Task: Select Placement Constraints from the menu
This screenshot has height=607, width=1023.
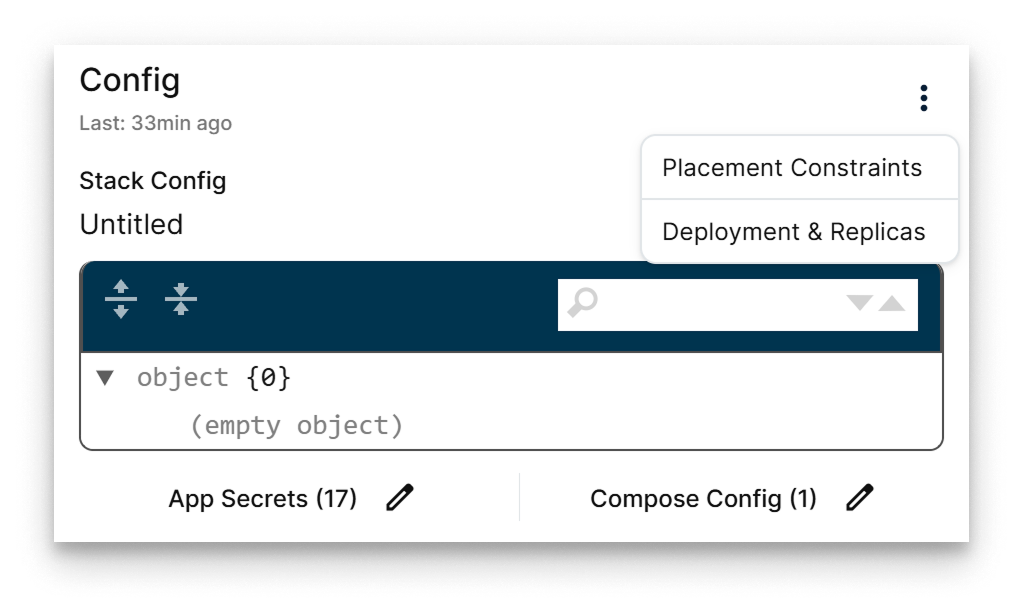Action: [x=791, y=167]
